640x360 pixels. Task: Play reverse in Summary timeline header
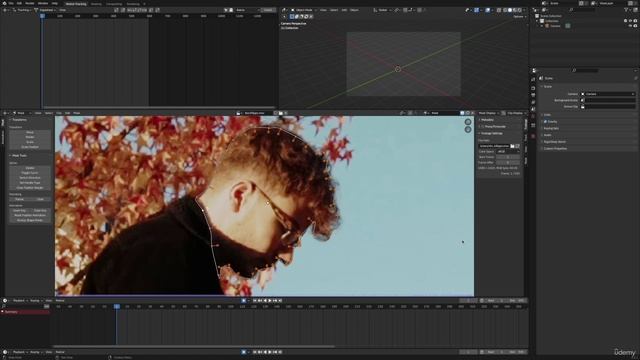click(265, 300)
